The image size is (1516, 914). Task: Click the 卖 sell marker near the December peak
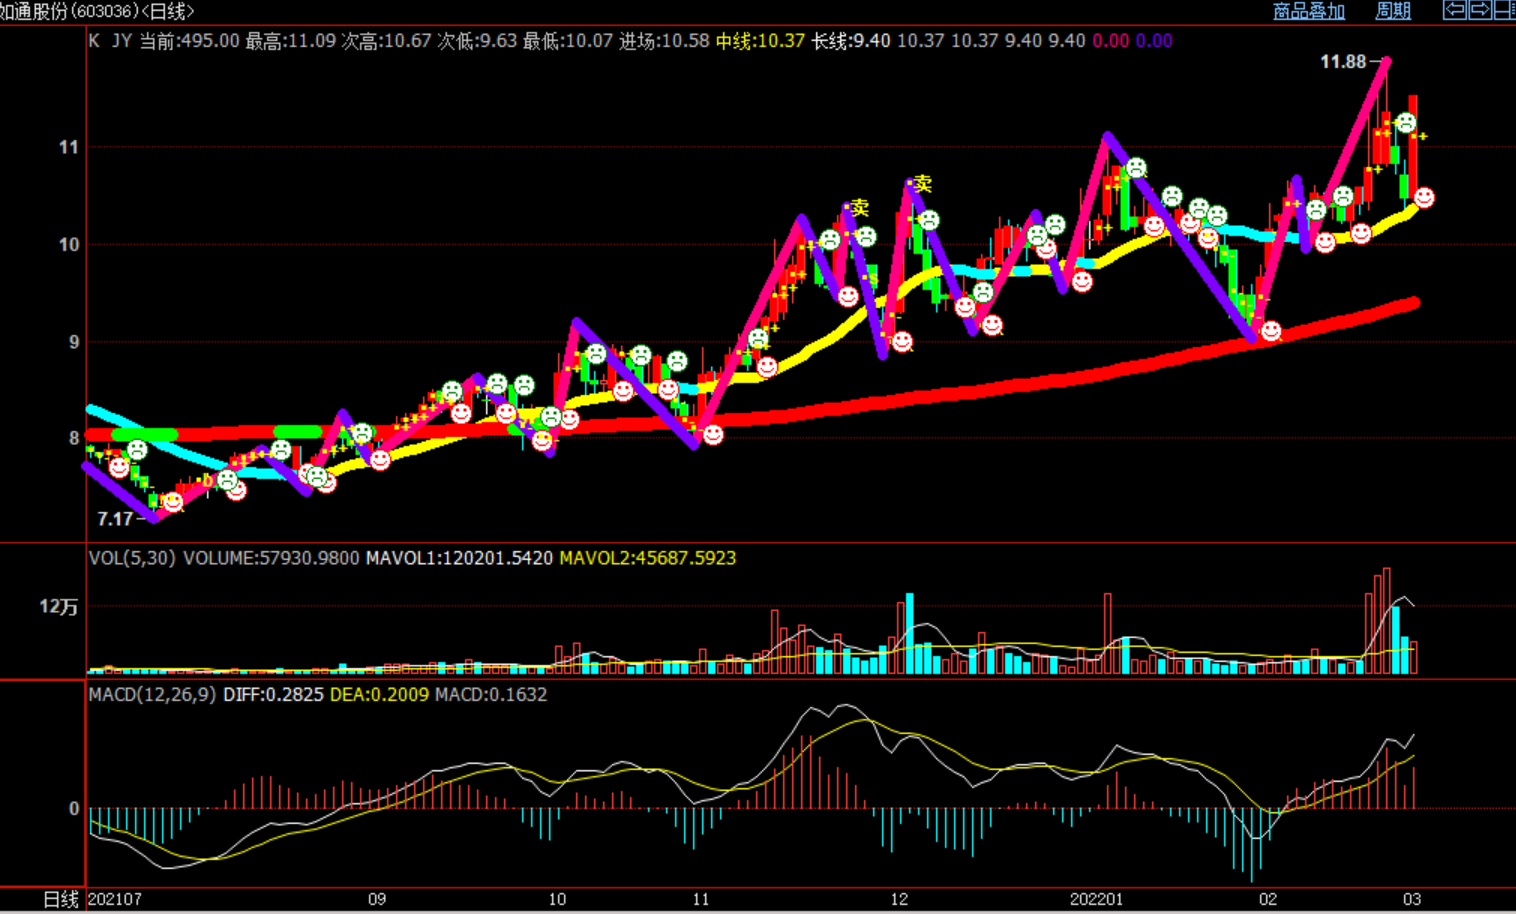(x=921, y=184)
